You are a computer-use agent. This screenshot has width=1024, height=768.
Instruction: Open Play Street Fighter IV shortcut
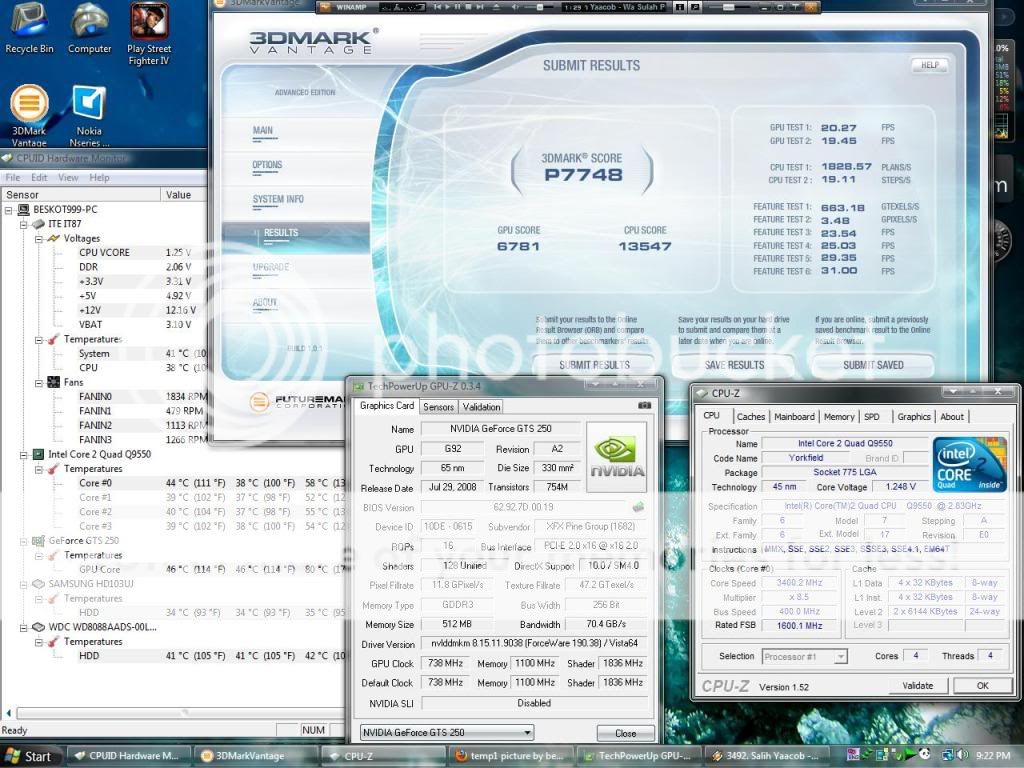[149, 24]
